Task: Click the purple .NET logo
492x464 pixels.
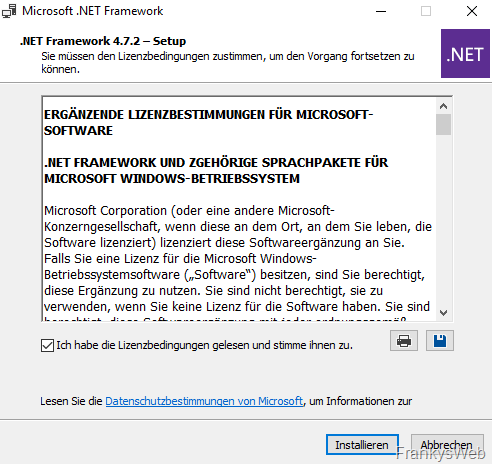Action: point(465,53)
